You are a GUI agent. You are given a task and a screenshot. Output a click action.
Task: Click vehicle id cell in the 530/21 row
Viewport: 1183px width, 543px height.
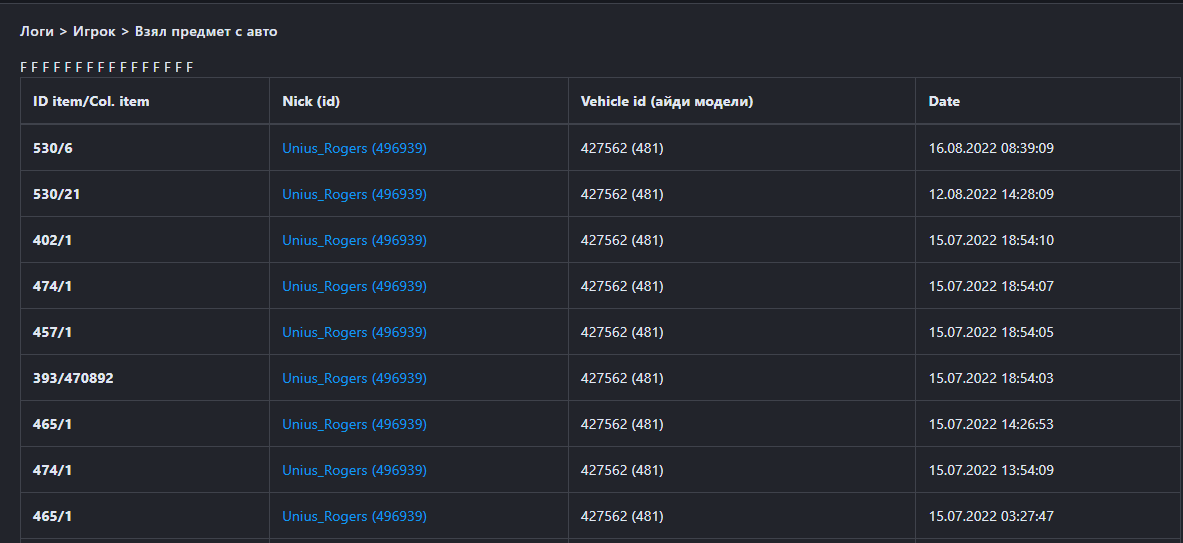click(x=621, y=194)
